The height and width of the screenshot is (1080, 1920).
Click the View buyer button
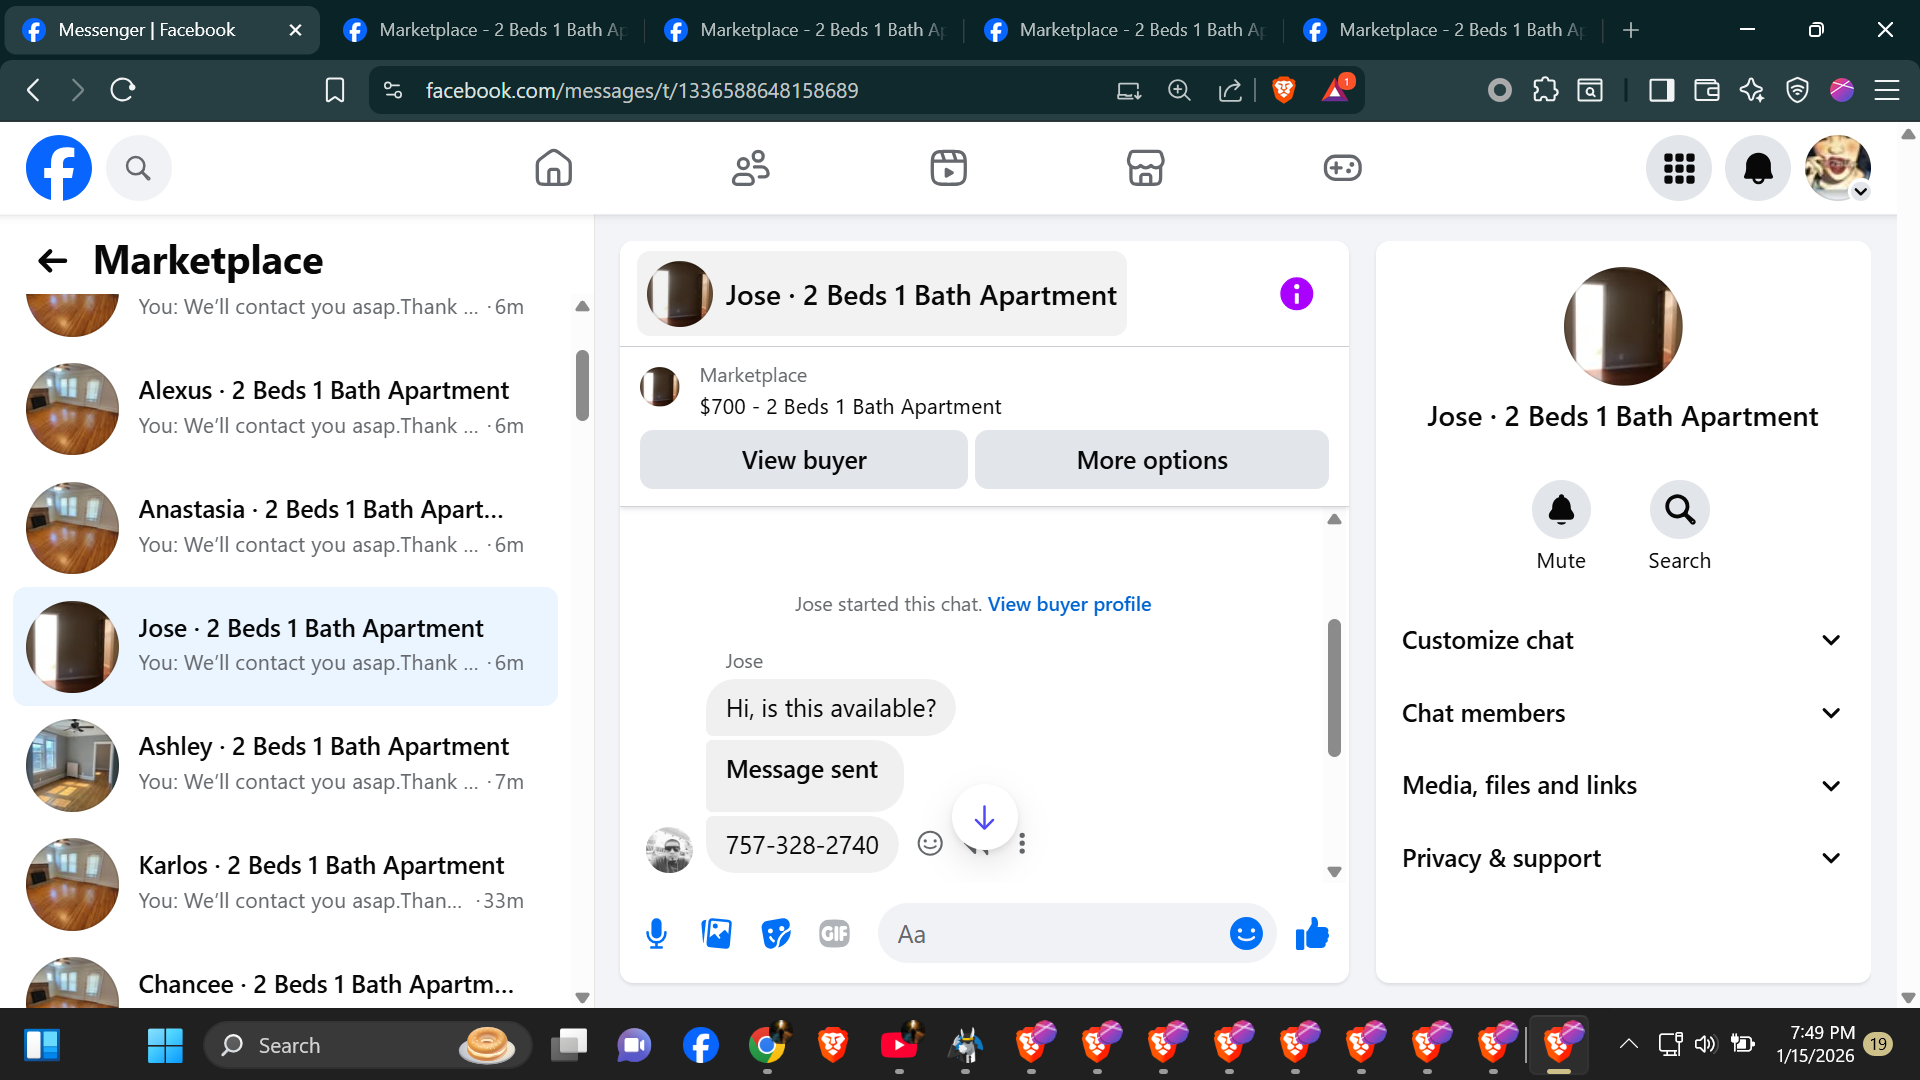[803, 460]
